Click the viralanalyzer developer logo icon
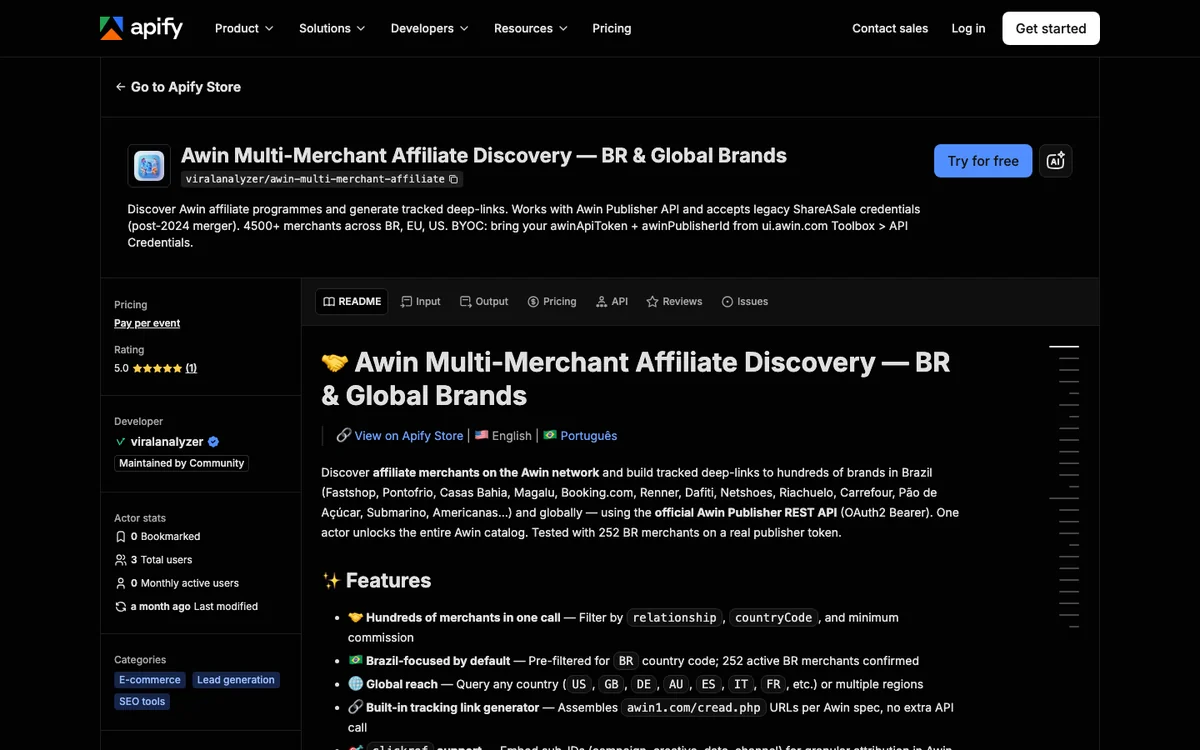The height and width of the screenshot is (750, 1200). pyautogui.click(x=121, y=442)
